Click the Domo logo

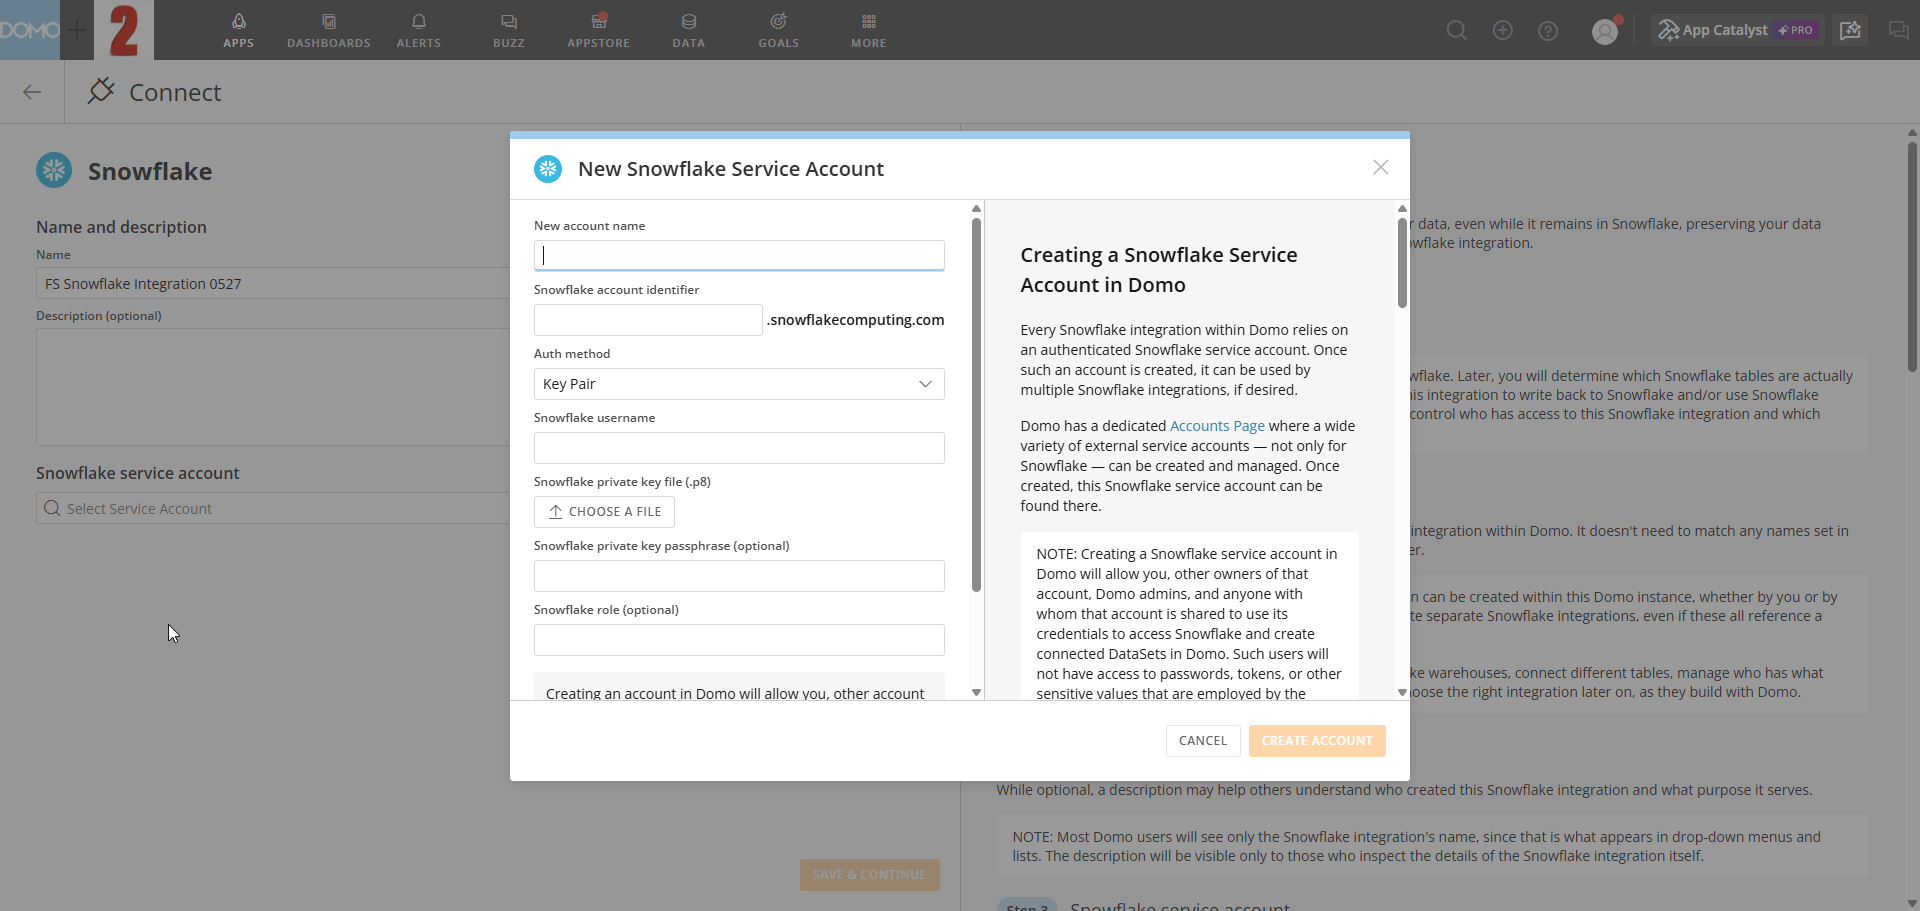30,30
